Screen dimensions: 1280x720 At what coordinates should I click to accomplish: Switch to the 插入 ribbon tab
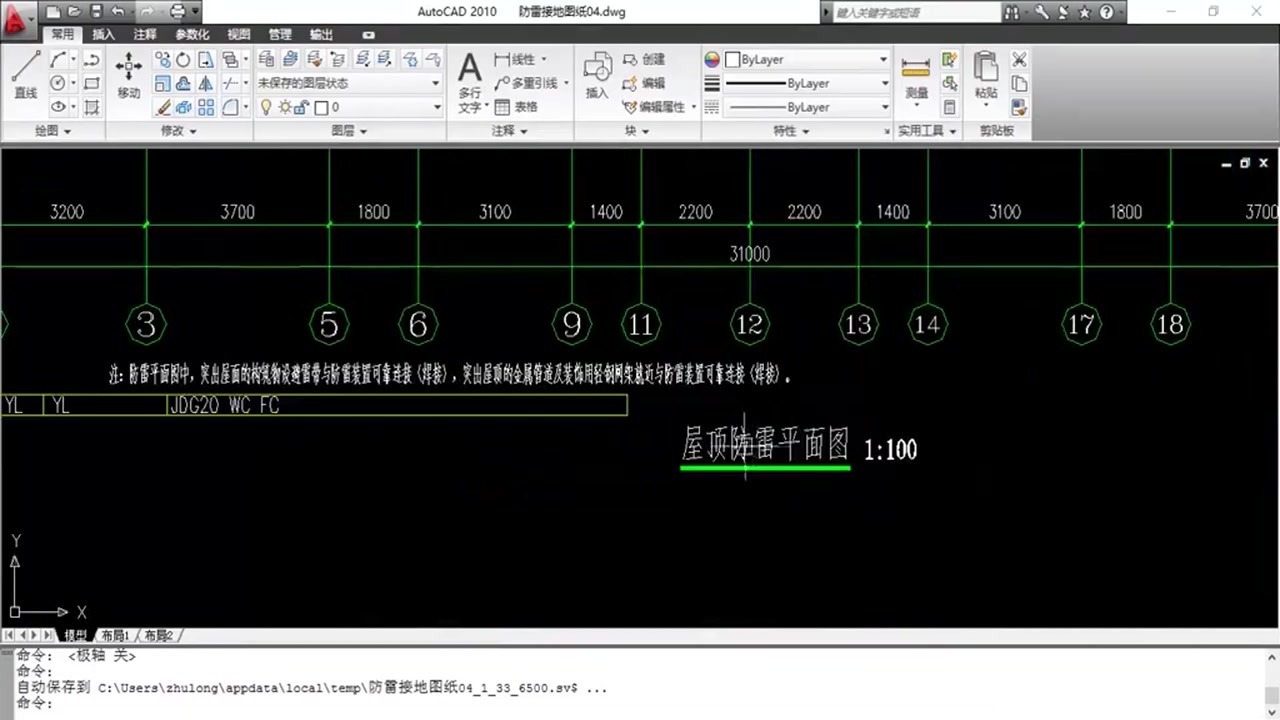pyautogui.click(x=104, y=34)
